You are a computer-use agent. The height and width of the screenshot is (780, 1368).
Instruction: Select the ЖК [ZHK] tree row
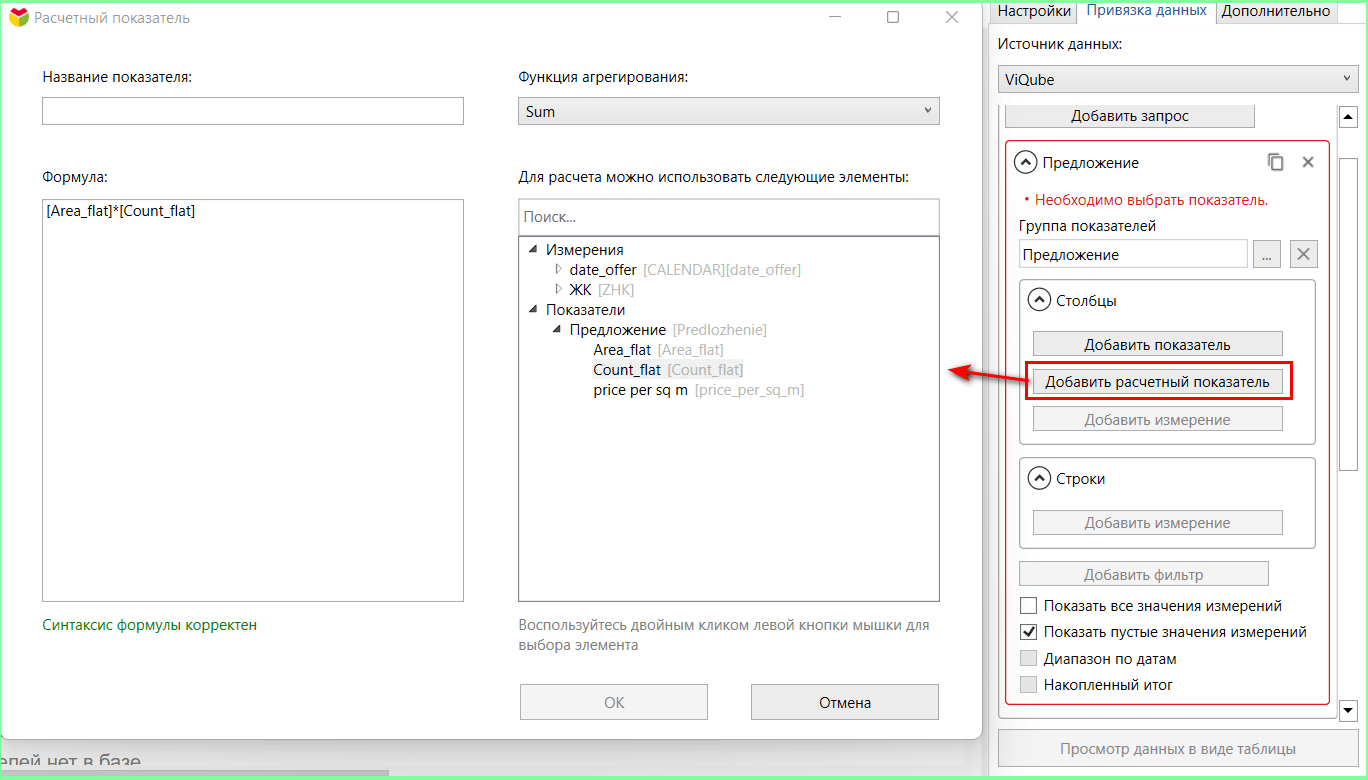pos(602,290)
